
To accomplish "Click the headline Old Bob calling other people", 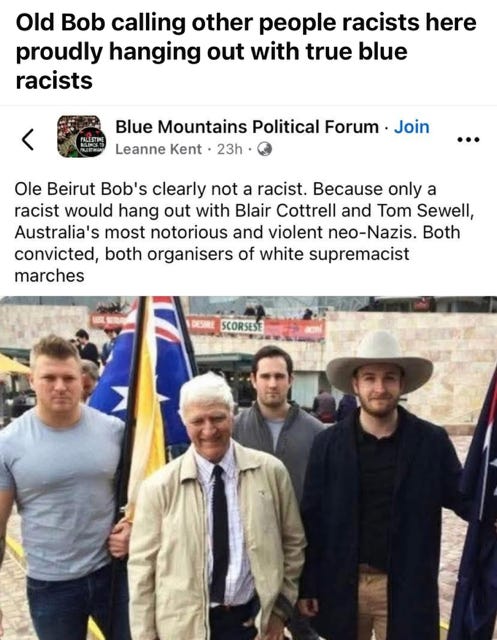I will point(246,51).
